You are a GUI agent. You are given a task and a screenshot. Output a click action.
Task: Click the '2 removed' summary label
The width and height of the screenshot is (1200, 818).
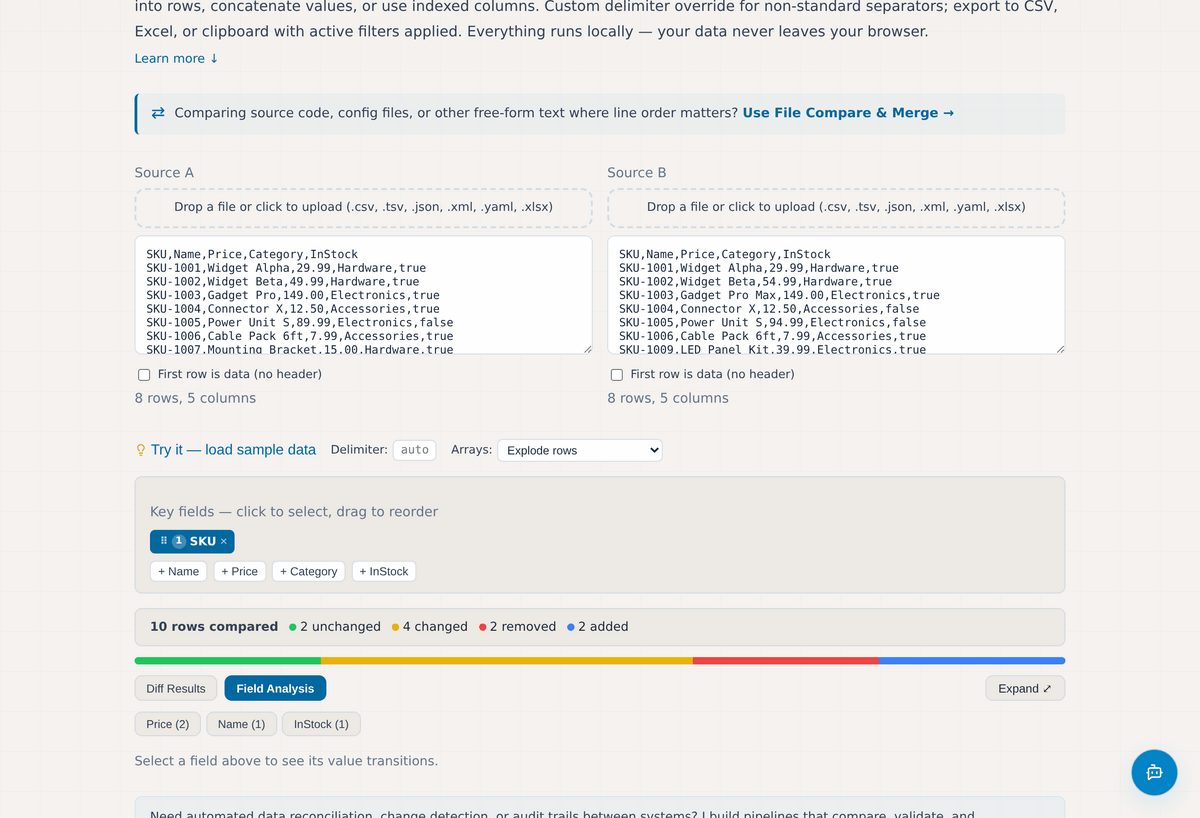[x=518, y=627]
